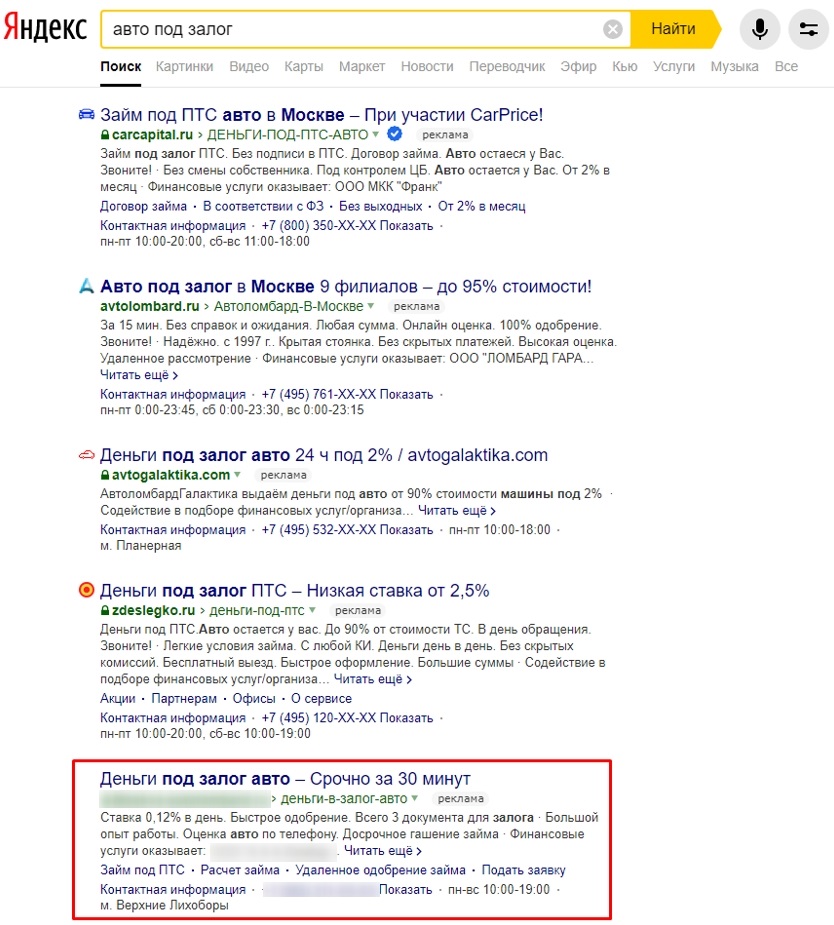The image size is (834, 925).
Task: Expand the avtogalaktika.com URL dropdown arrow
Action: coord(237,475)
